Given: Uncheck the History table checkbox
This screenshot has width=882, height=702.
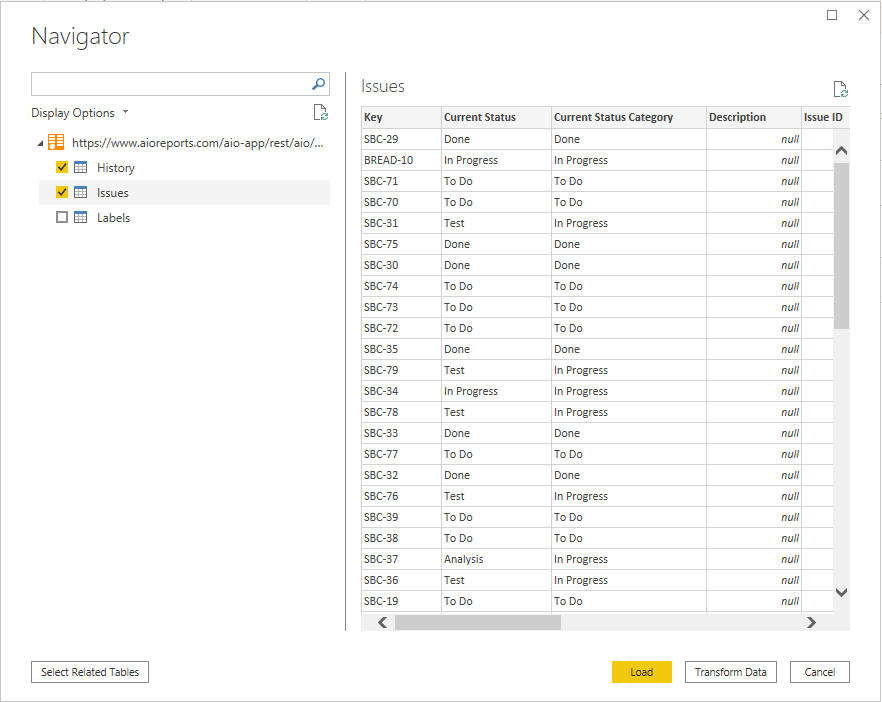Looking at the screenshot, I should tap(62, 167).
